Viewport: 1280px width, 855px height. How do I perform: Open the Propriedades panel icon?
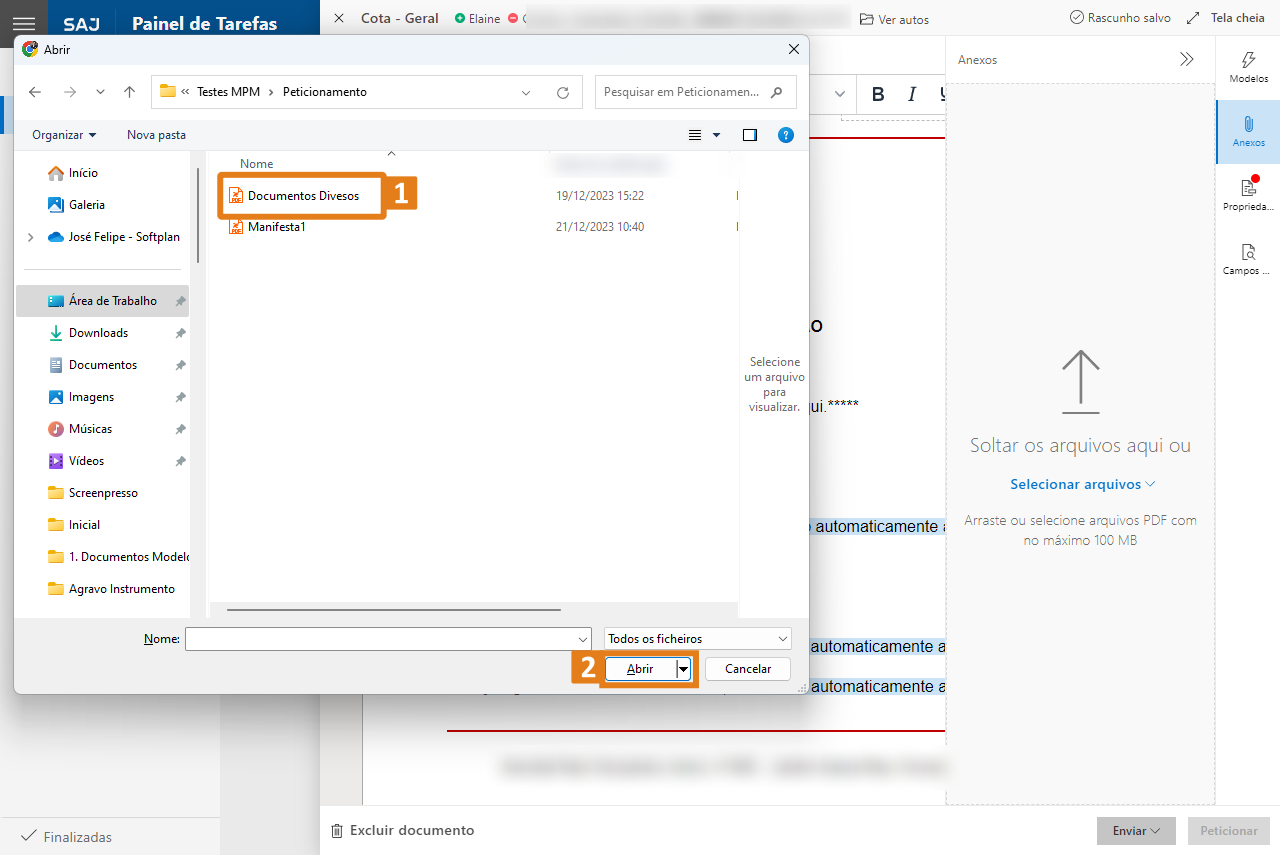point(1248,188)
